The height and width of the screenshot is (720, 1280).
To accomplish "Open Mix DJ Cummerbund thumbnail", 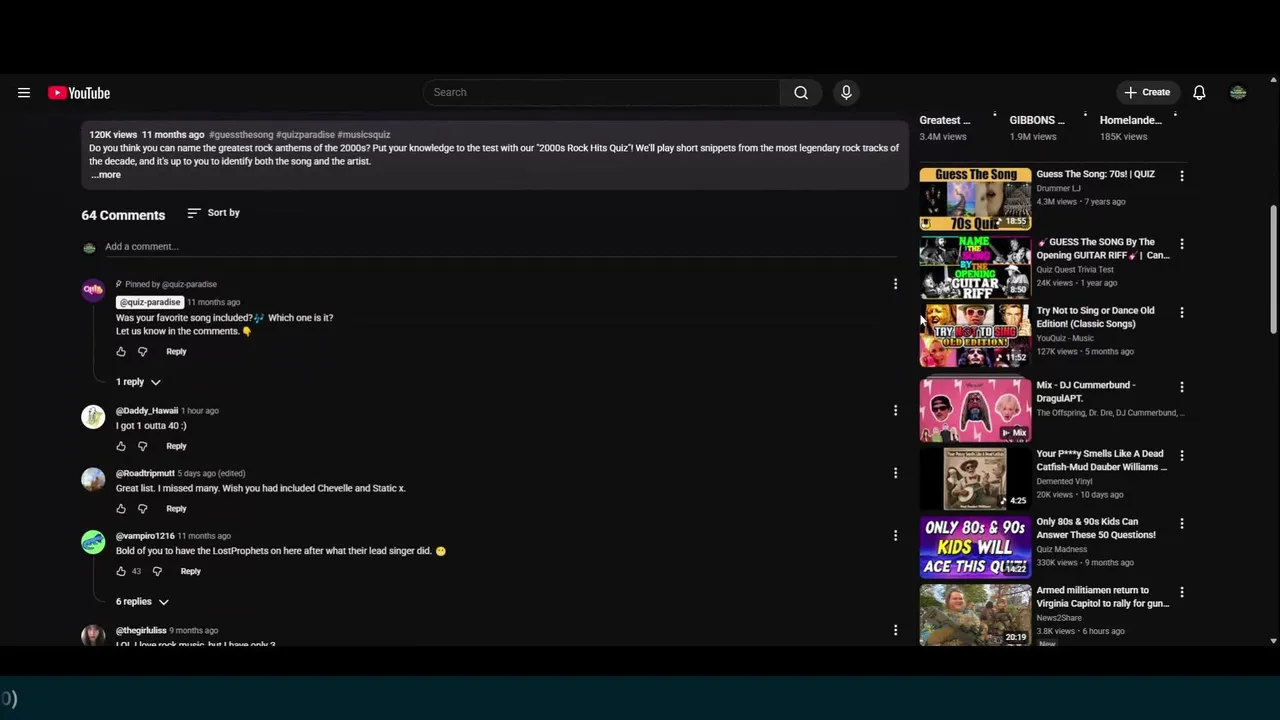I will [x=975, y=410].
